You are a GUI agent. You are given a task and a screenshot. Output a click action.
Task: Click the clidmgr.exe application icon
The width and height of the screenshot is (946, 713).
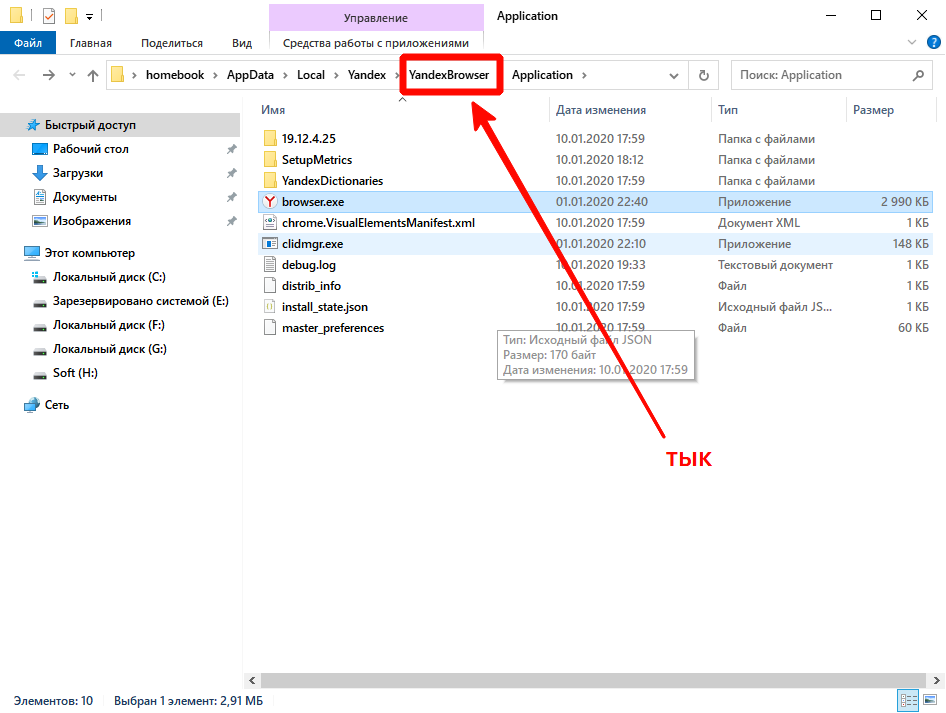270,244
